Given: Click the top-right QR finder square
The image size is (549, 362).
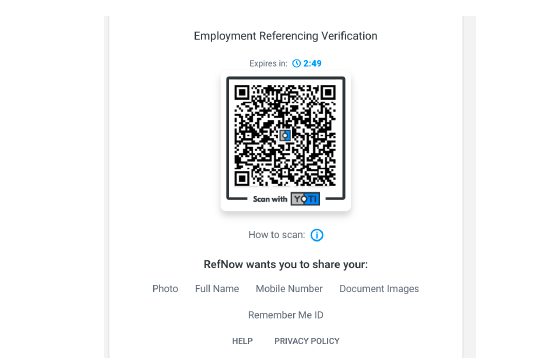Looking at the screenshot, I should (328, 92).
